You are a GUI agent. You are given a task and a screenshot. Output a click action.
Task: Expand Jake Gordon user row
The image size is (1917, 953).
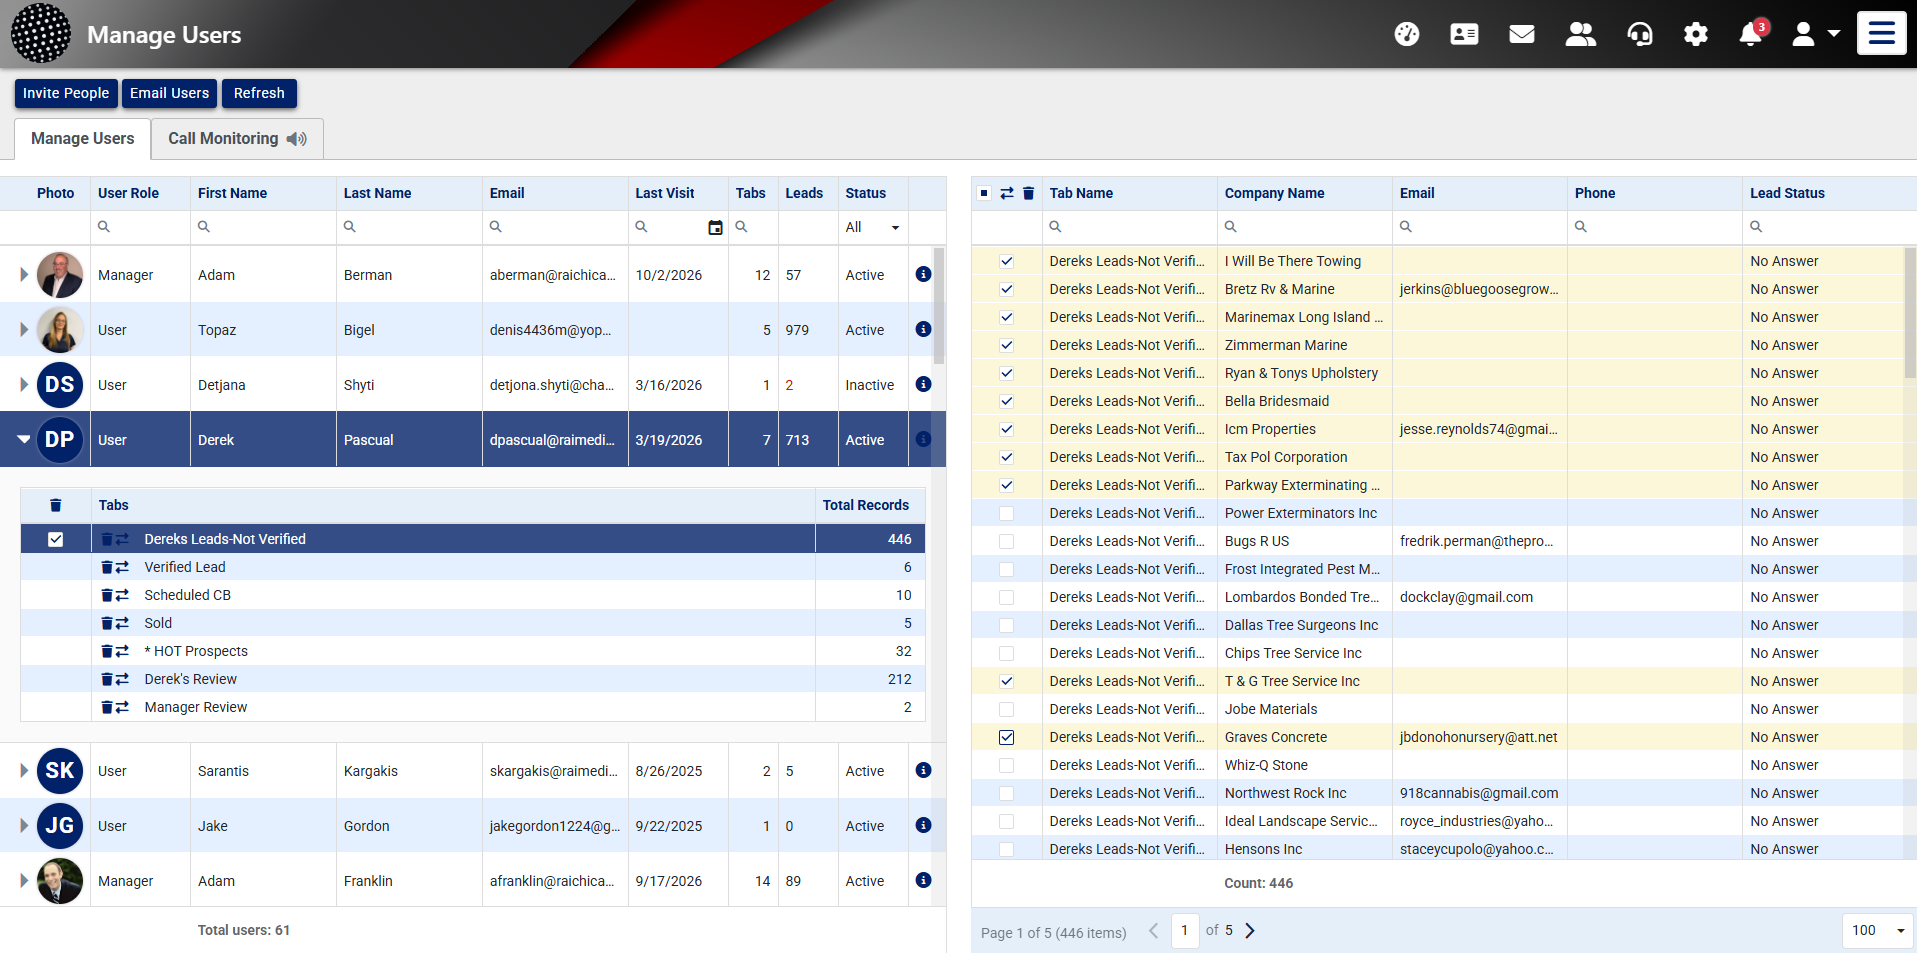pyautogui.click(x=24, y=825)
